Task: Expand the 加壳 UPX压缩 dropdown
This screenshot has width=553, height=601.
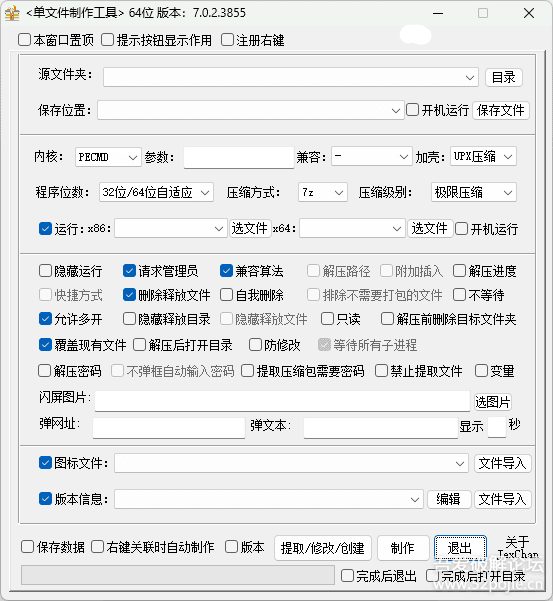Action: (x=483, y=156)
